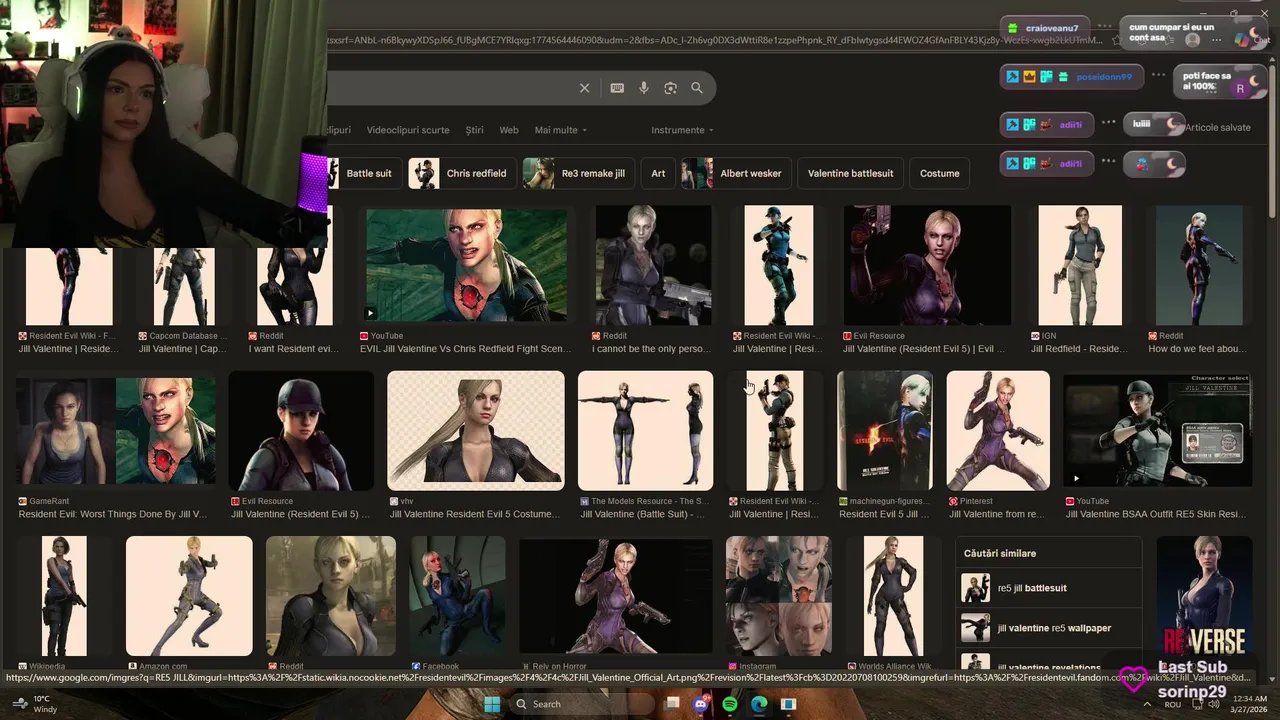
Task: Open Microsoft Edge from the taskbar
Action: [759, 704]
